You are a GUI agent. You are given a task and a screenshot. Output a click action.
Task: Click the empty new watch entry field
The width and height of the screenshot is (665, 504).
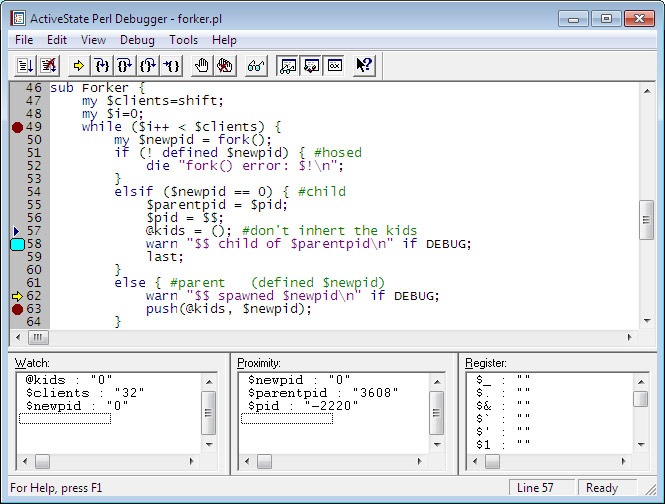pos(65,419)
